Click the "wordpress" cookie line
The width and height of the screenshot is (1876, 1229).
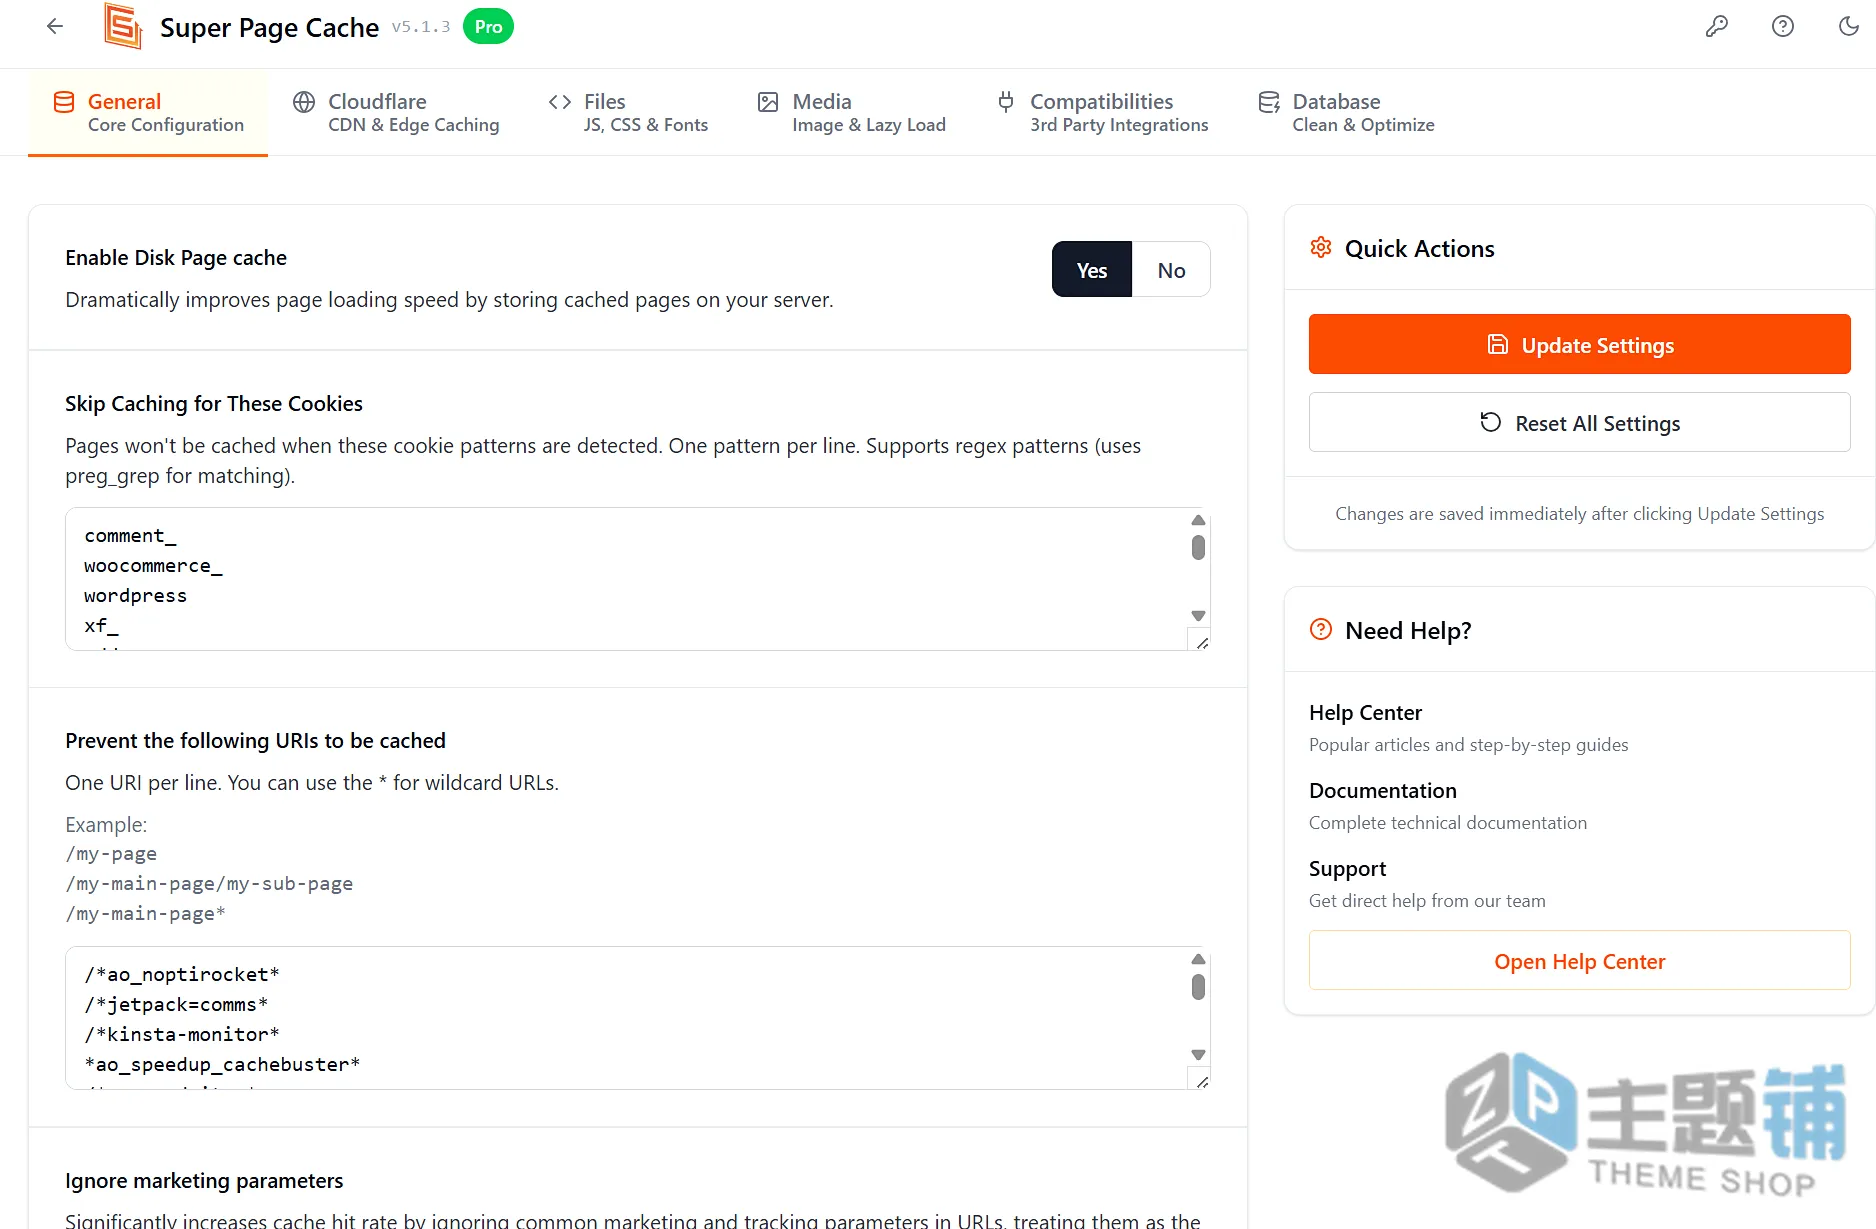coord(135,596)
